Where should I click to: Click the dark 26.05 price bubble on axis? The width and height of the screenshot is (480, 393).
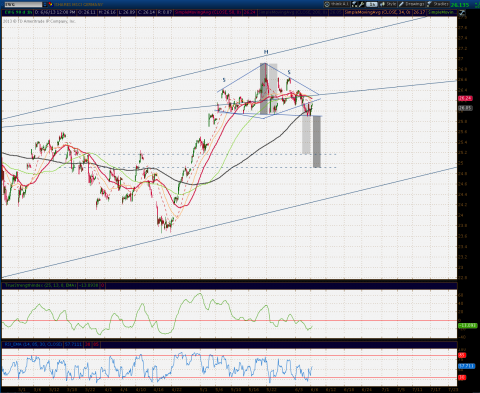click(465, 108)
